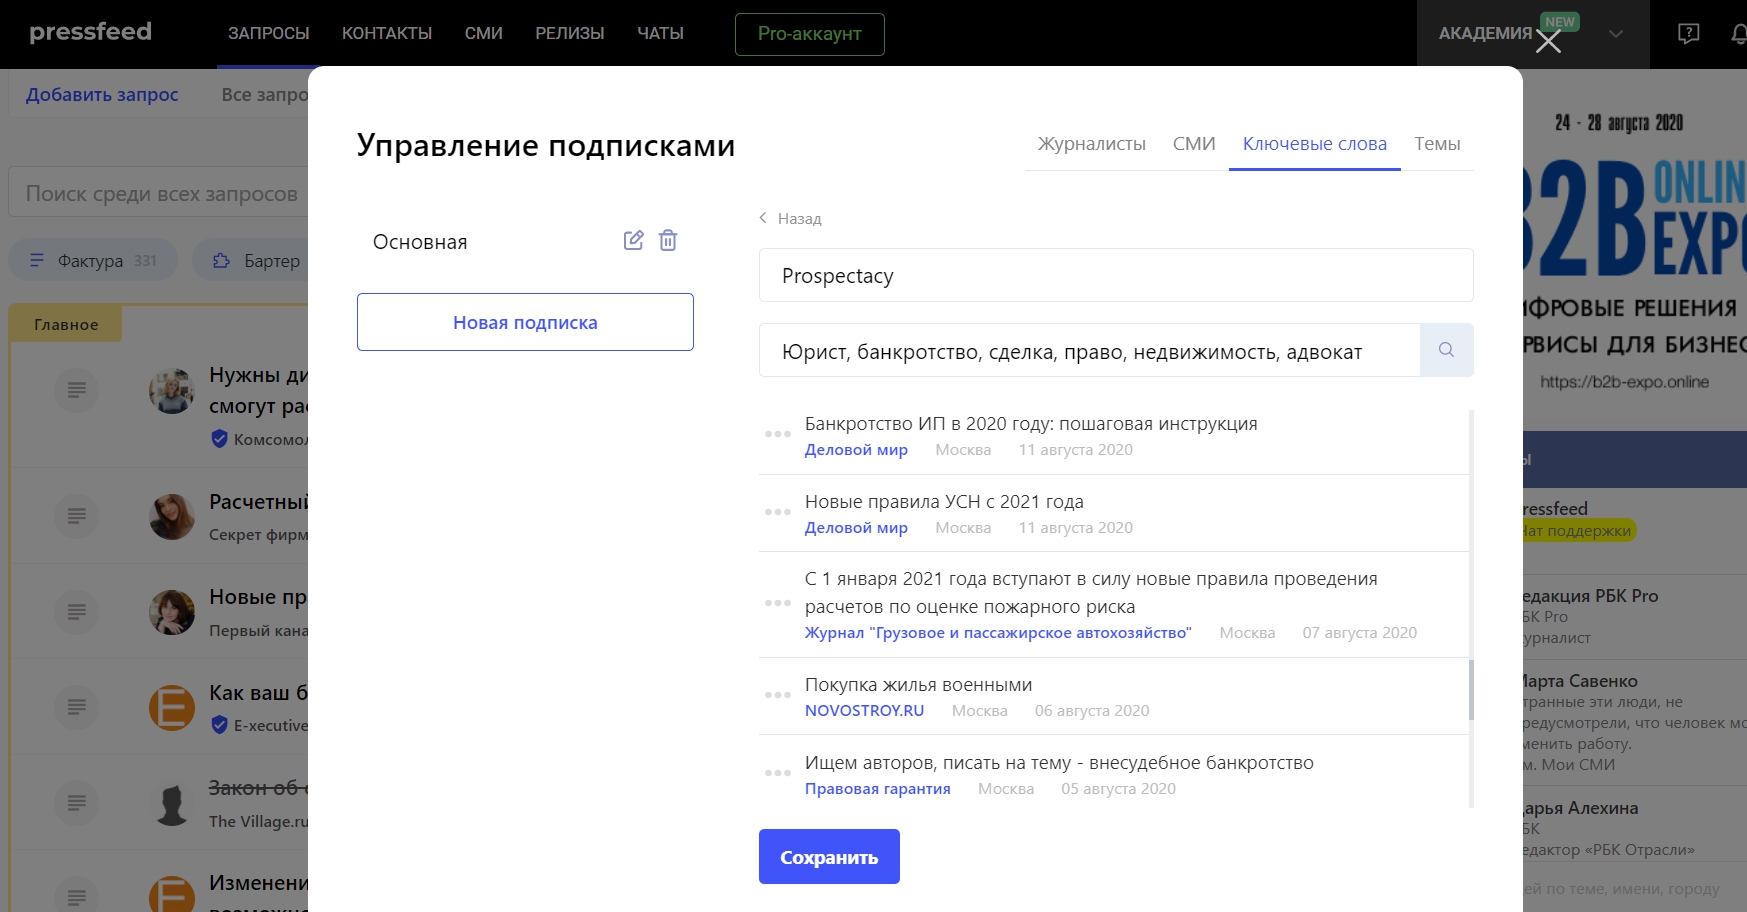The height and width of the screenshot is (912, 1747).
Task: Click the Prospectacy subscription name field
Action: tap(1115, 276)
